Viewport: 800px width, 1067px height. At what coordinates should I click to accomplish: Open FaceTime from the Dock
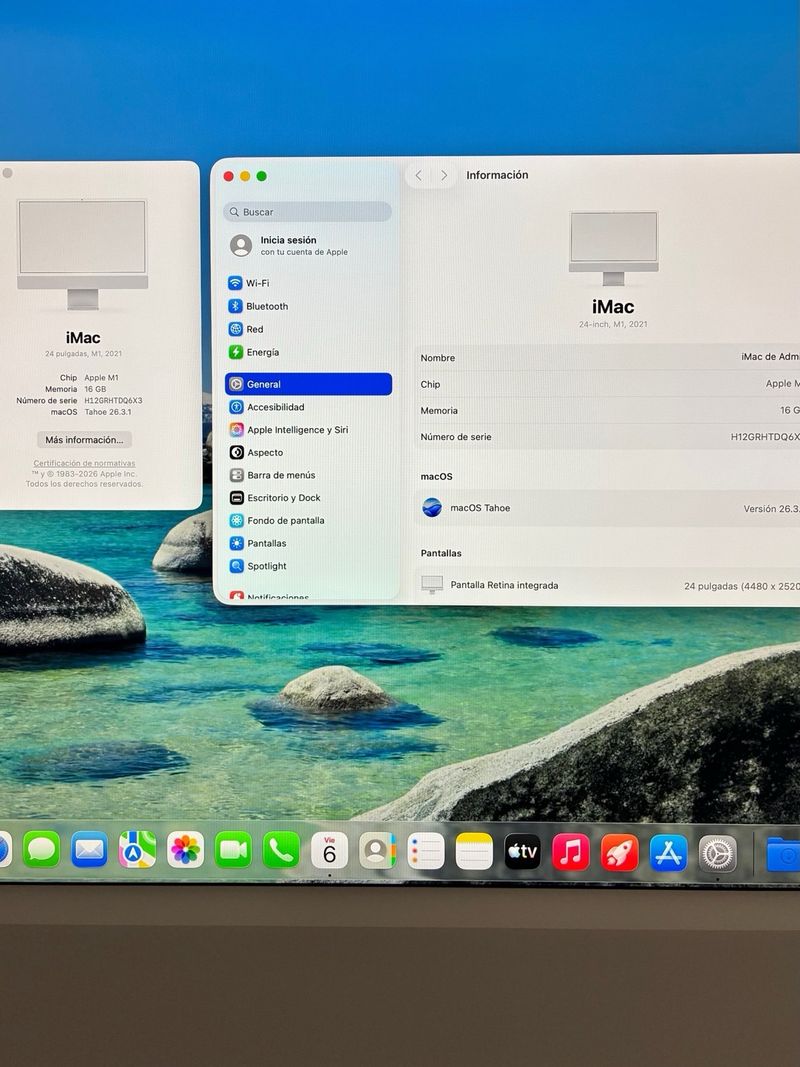click(x=233, y=850)
